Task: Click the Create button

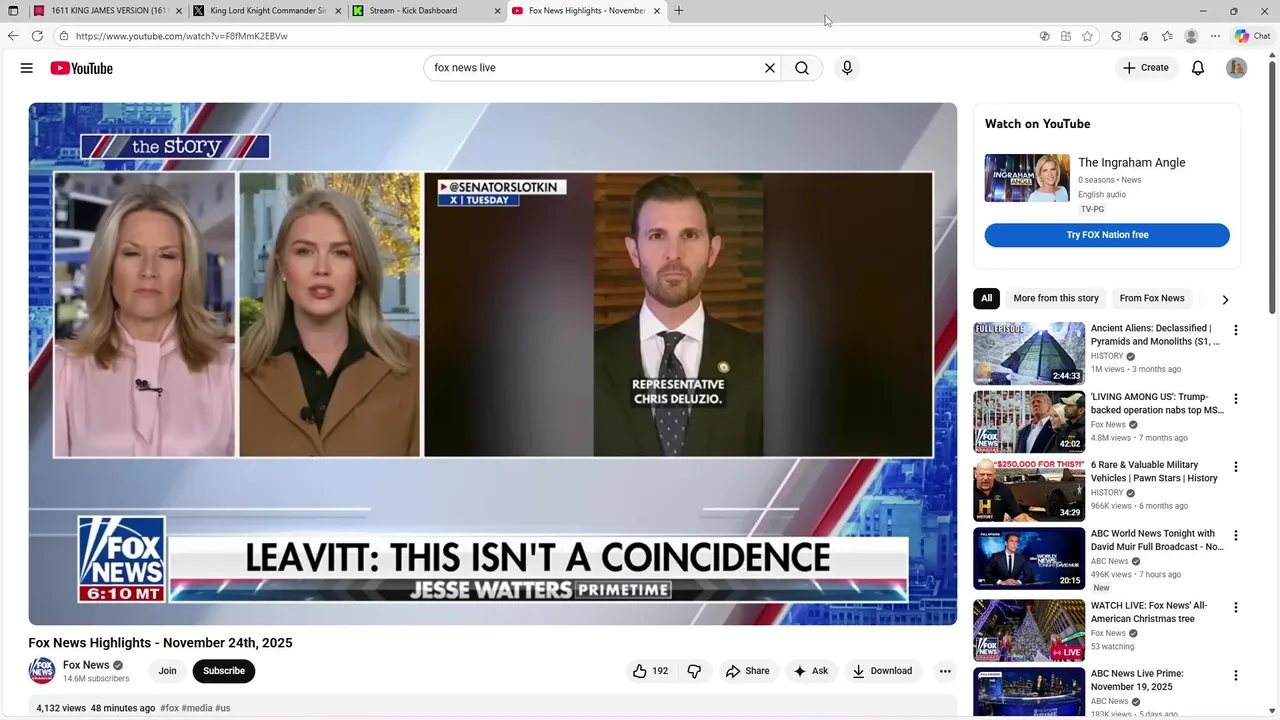Action: point(1146,68)
